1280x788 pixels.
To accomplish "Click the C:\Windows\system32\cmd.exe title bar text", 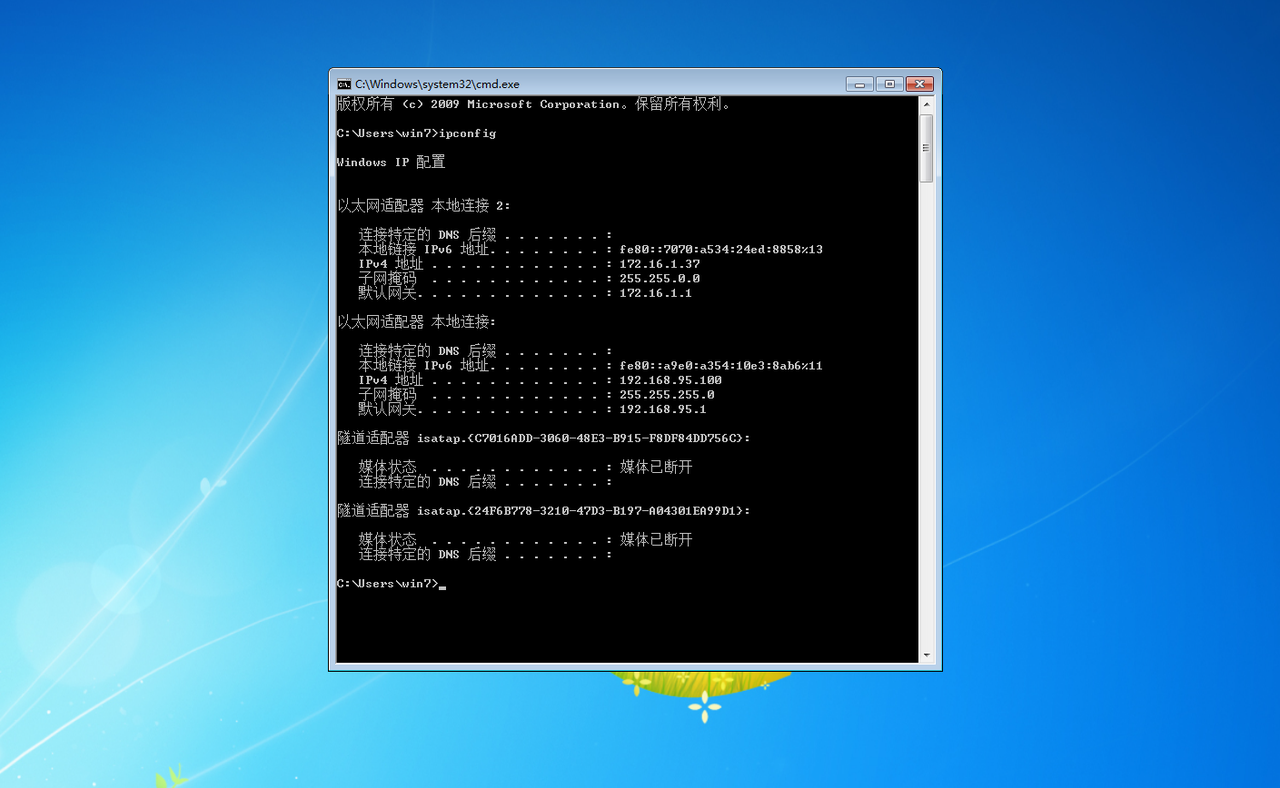I will [437, 85].
